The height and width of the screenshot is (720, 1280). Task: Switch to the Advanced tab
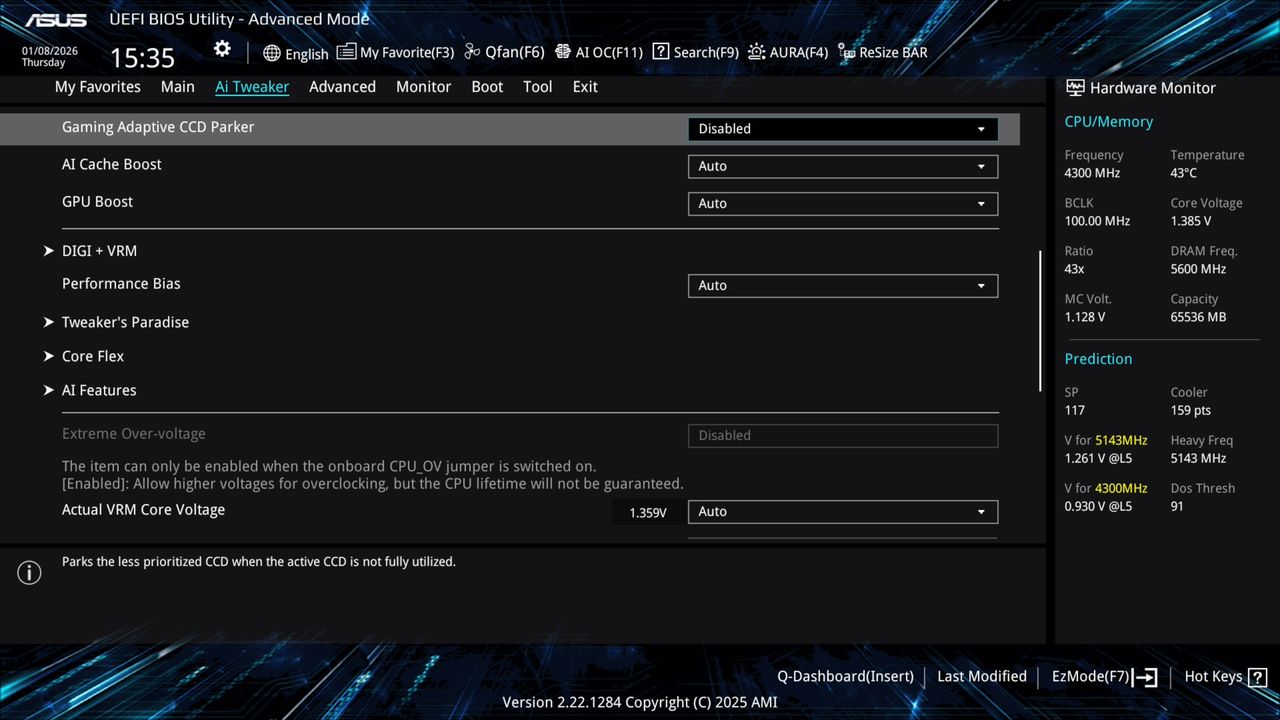coord(342,87)
